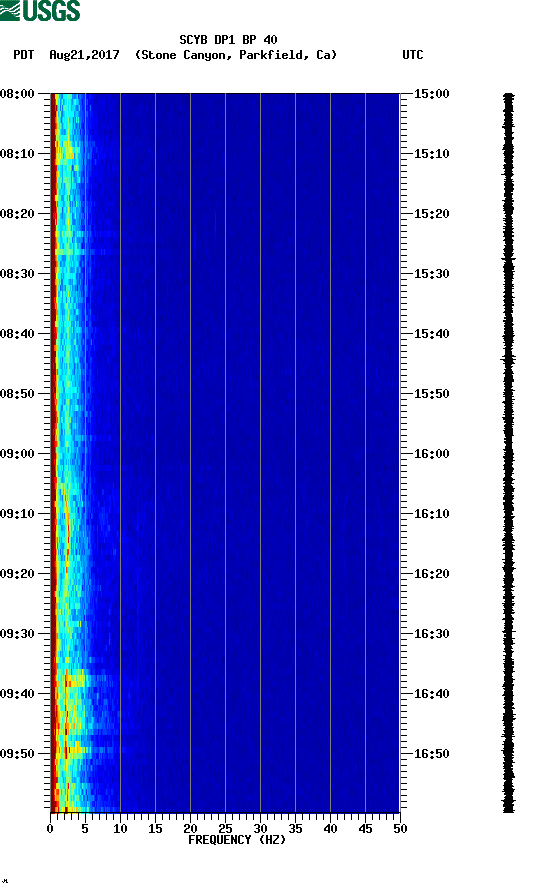Screen dimensions: 552x892
Task: Click the USGS logo
Action: tap(40, 10)
